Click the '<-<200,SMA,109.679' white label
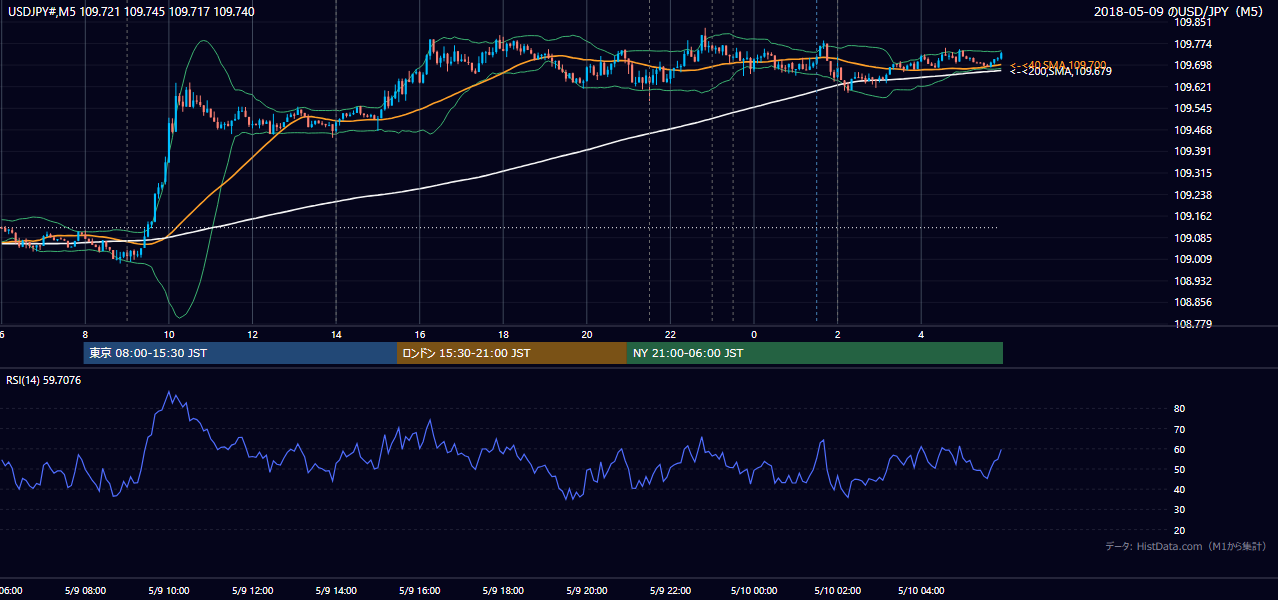 click(1060, 71)
